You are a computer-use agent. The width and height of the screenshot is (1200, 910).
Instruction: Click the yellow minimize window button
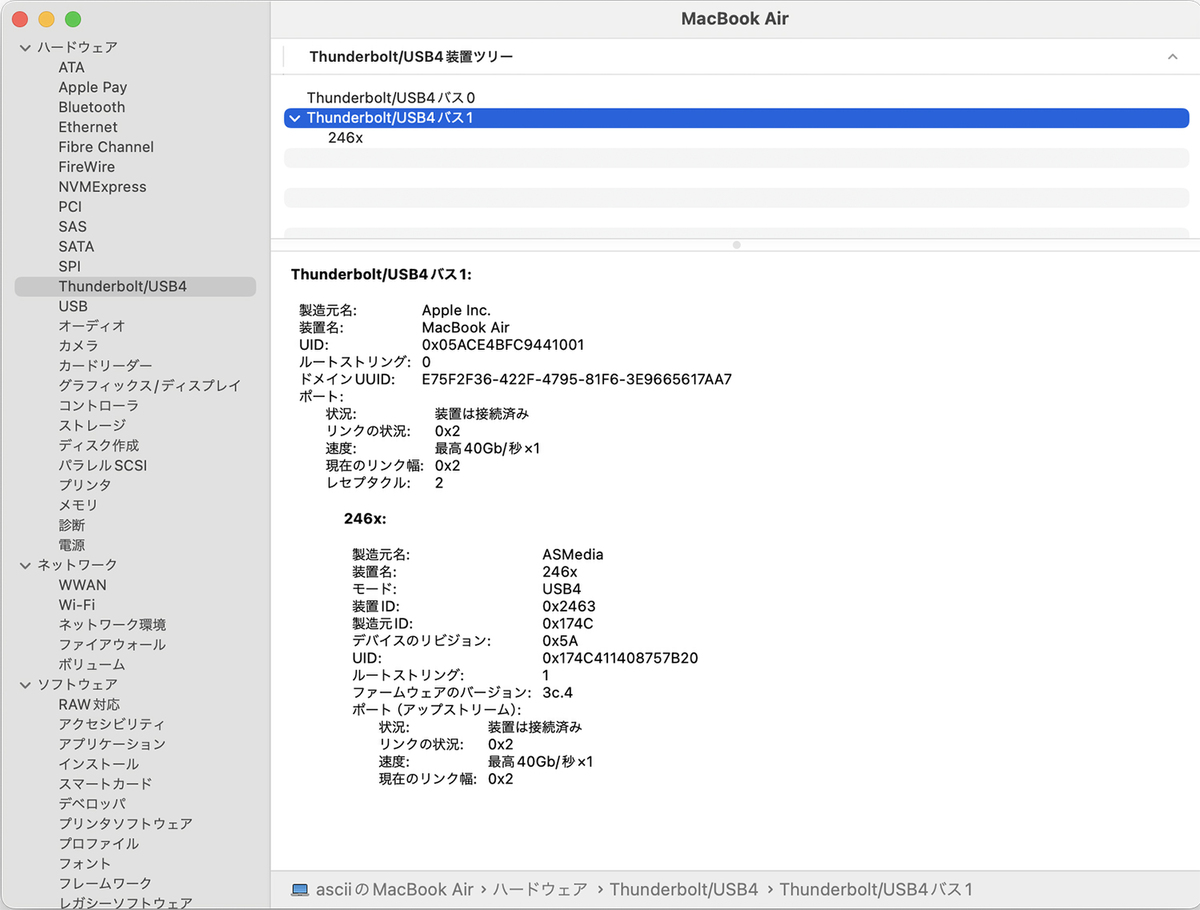coord(46,19)
